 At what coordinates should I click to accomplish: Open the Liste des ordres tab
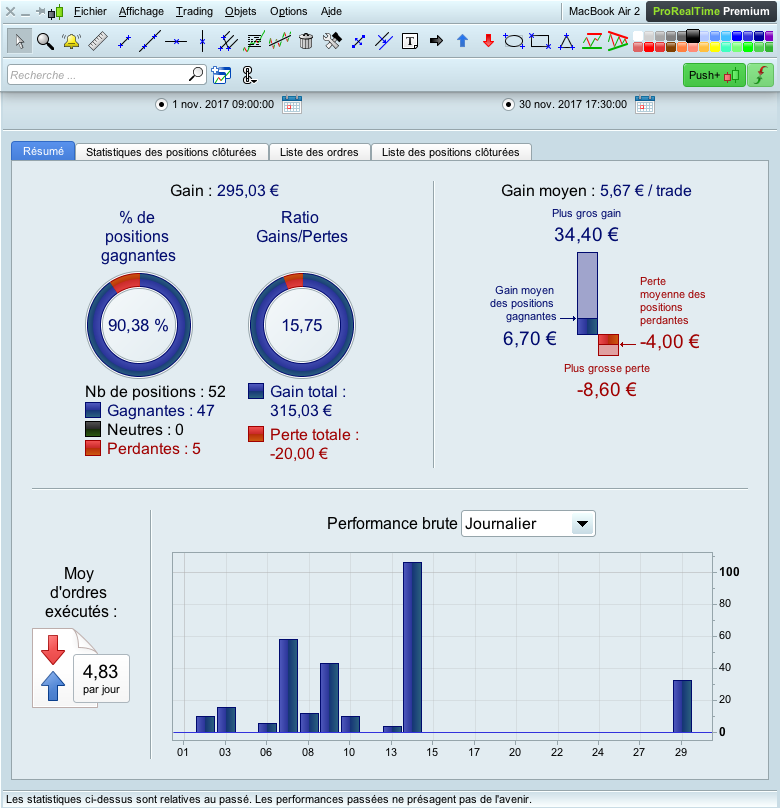(319, 152)
